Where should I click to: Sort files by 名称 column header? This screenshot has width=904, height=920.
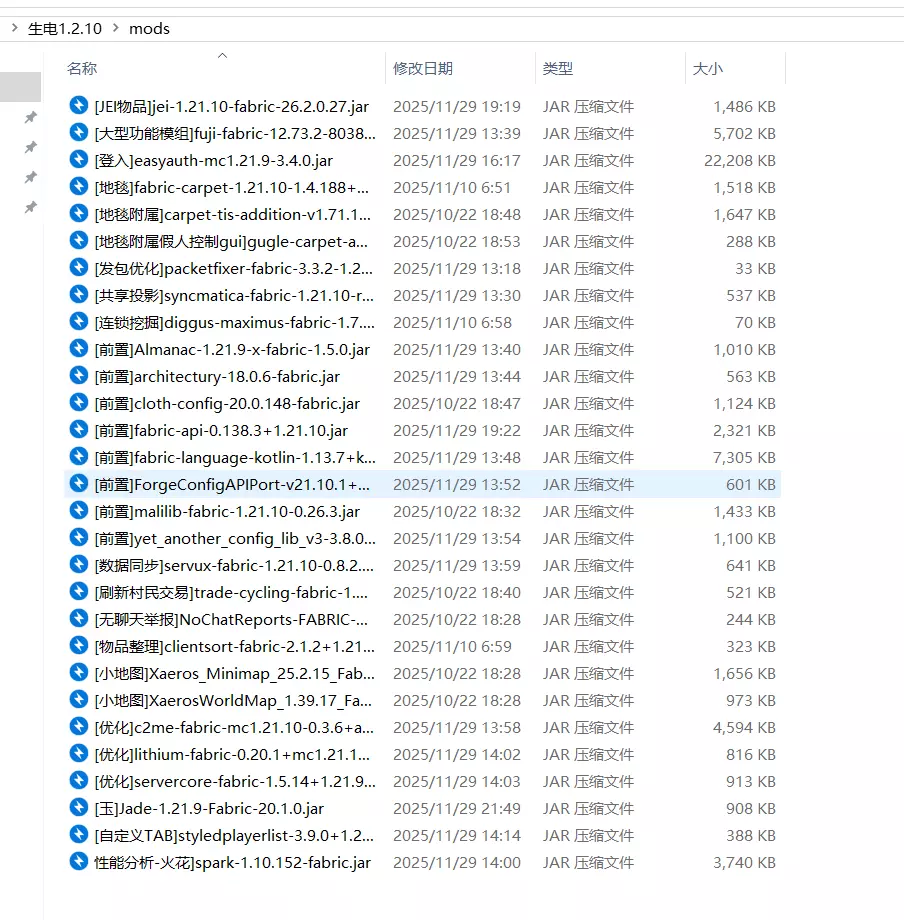click(82, 69)
